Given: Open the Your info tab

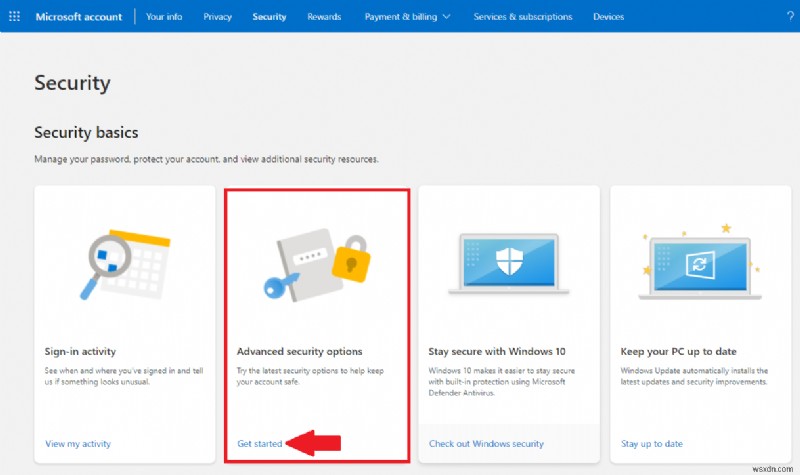Looking at the screenshot, I should point(164,16).
